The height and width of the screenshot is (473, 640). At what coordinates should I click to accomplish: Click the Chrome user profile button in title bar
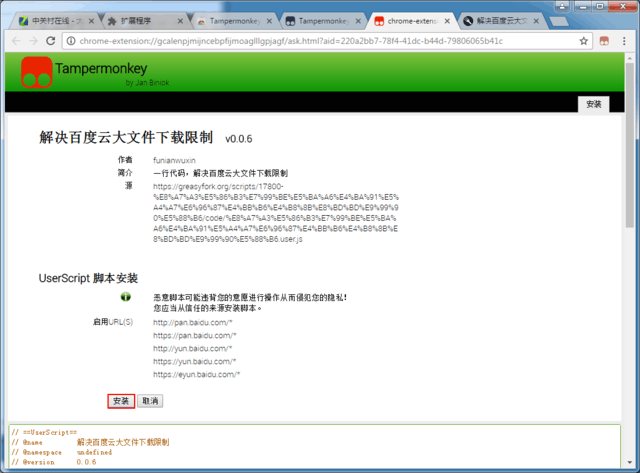click(562, 6)
